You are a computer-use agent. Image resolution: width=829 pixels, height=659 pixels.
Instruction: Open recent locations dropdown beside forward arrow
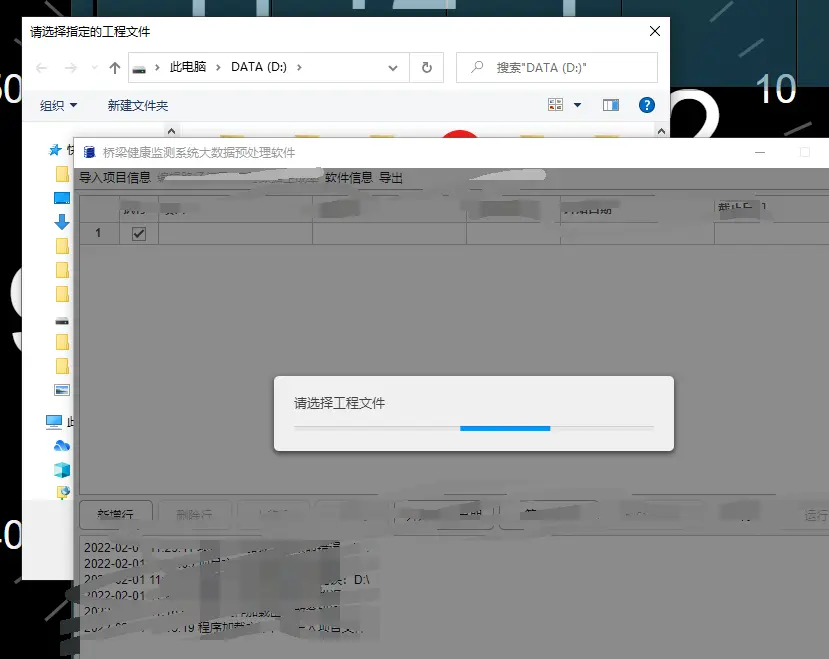pyautogui.click(x=95, y=68)
